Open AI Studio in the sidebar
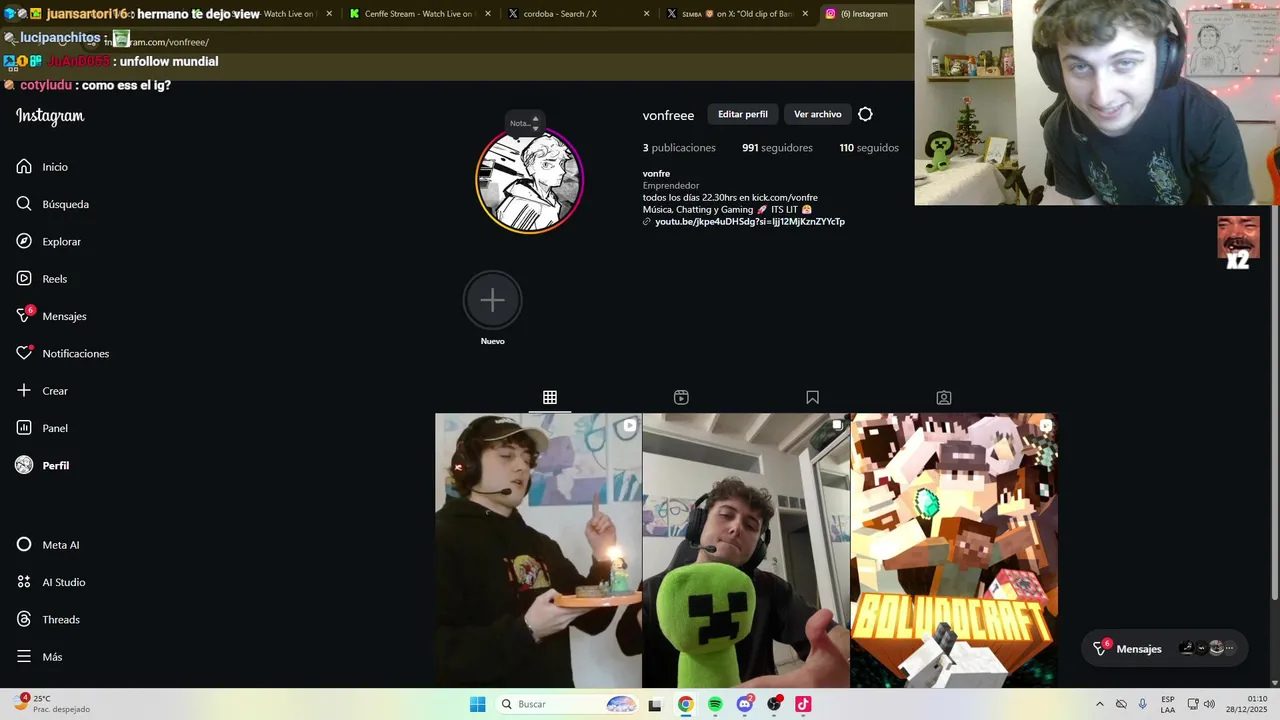1280x720 pixels. coord(50,582)
